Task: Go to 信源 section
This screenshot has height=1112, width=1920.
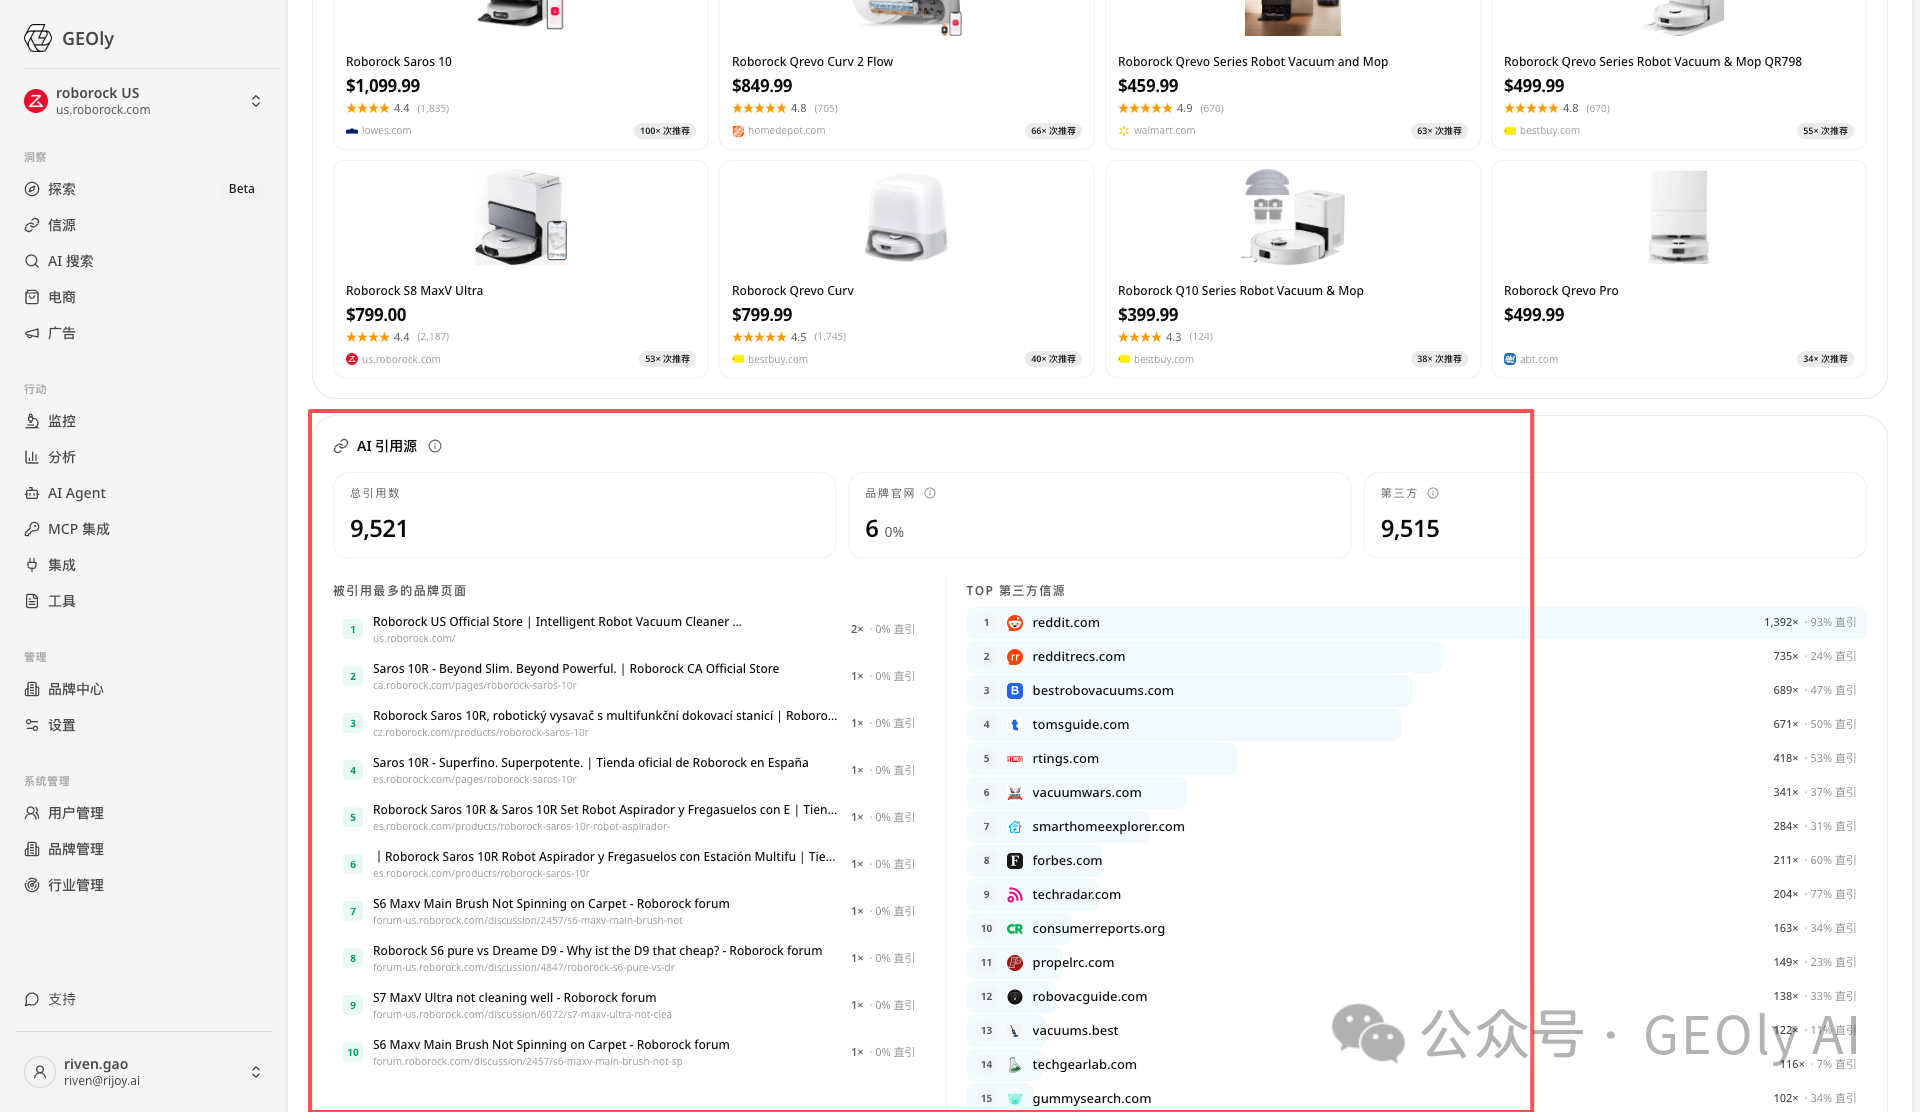Action: point(144,225)
